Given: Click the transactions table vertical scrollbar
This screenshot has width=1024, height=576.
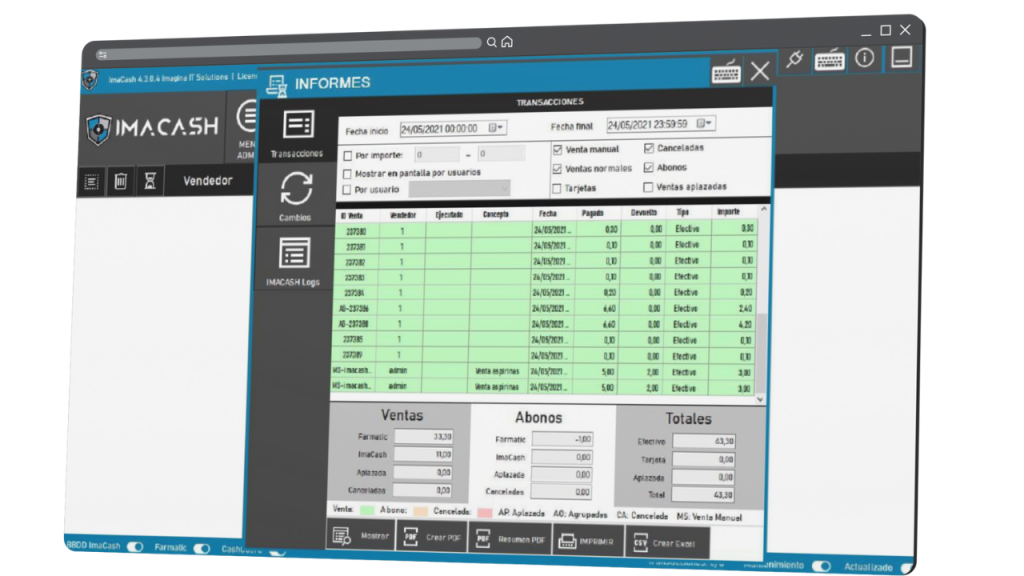Looking at the screenshot, I should pyautogui.click(x=761, y=300).
